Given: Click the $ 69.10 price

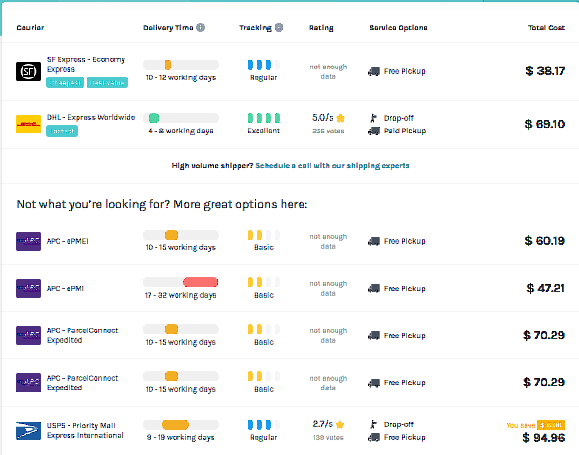Looking at the screenshot, I should [545, 124].
